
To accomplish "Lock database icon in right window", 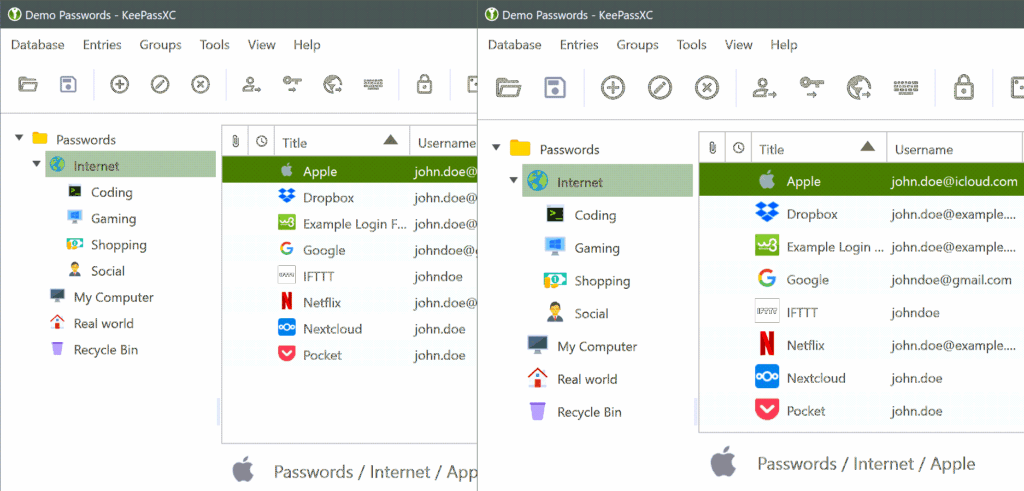I will 964,87.
